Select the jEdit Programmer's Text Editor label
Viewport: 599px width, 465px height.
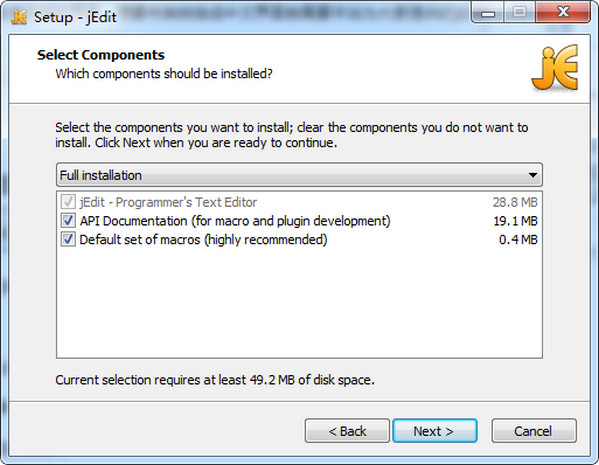point(168,202)
